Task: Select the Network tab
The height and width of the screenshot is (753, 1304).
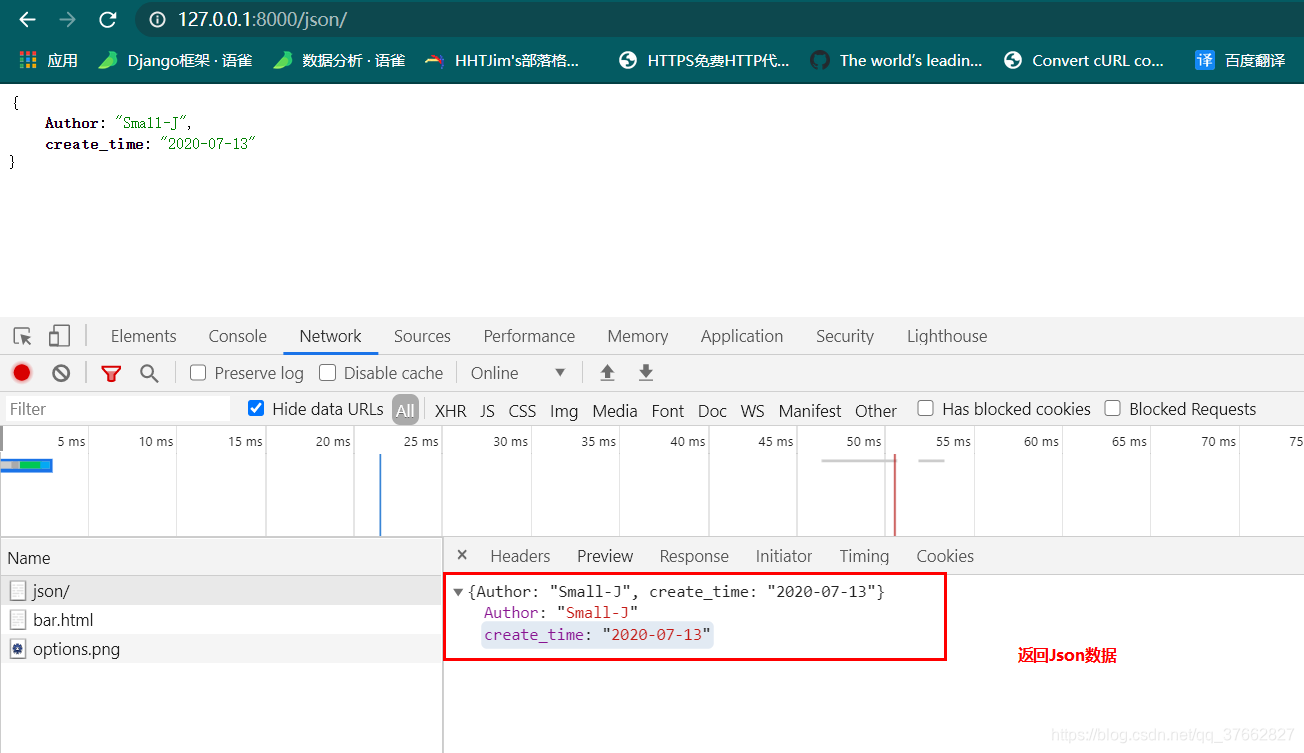Action: [330, 336]
